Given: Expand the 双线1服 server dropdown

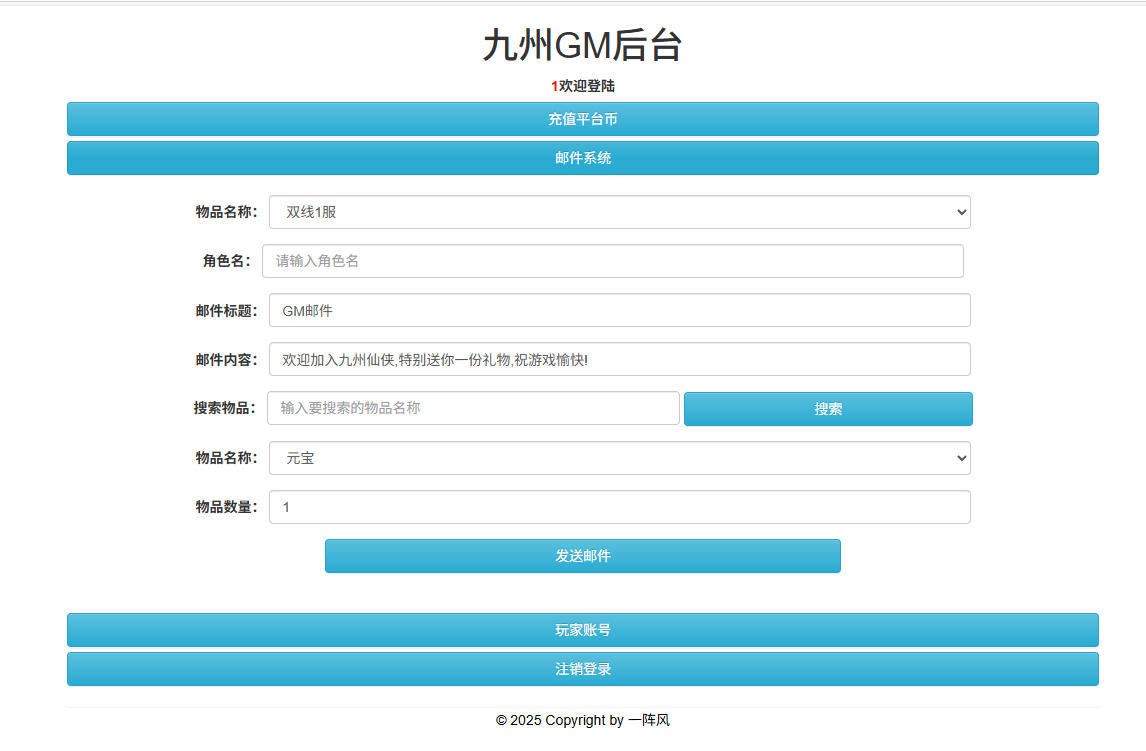Looking at the screenshot, I should (x=619, y=212).
